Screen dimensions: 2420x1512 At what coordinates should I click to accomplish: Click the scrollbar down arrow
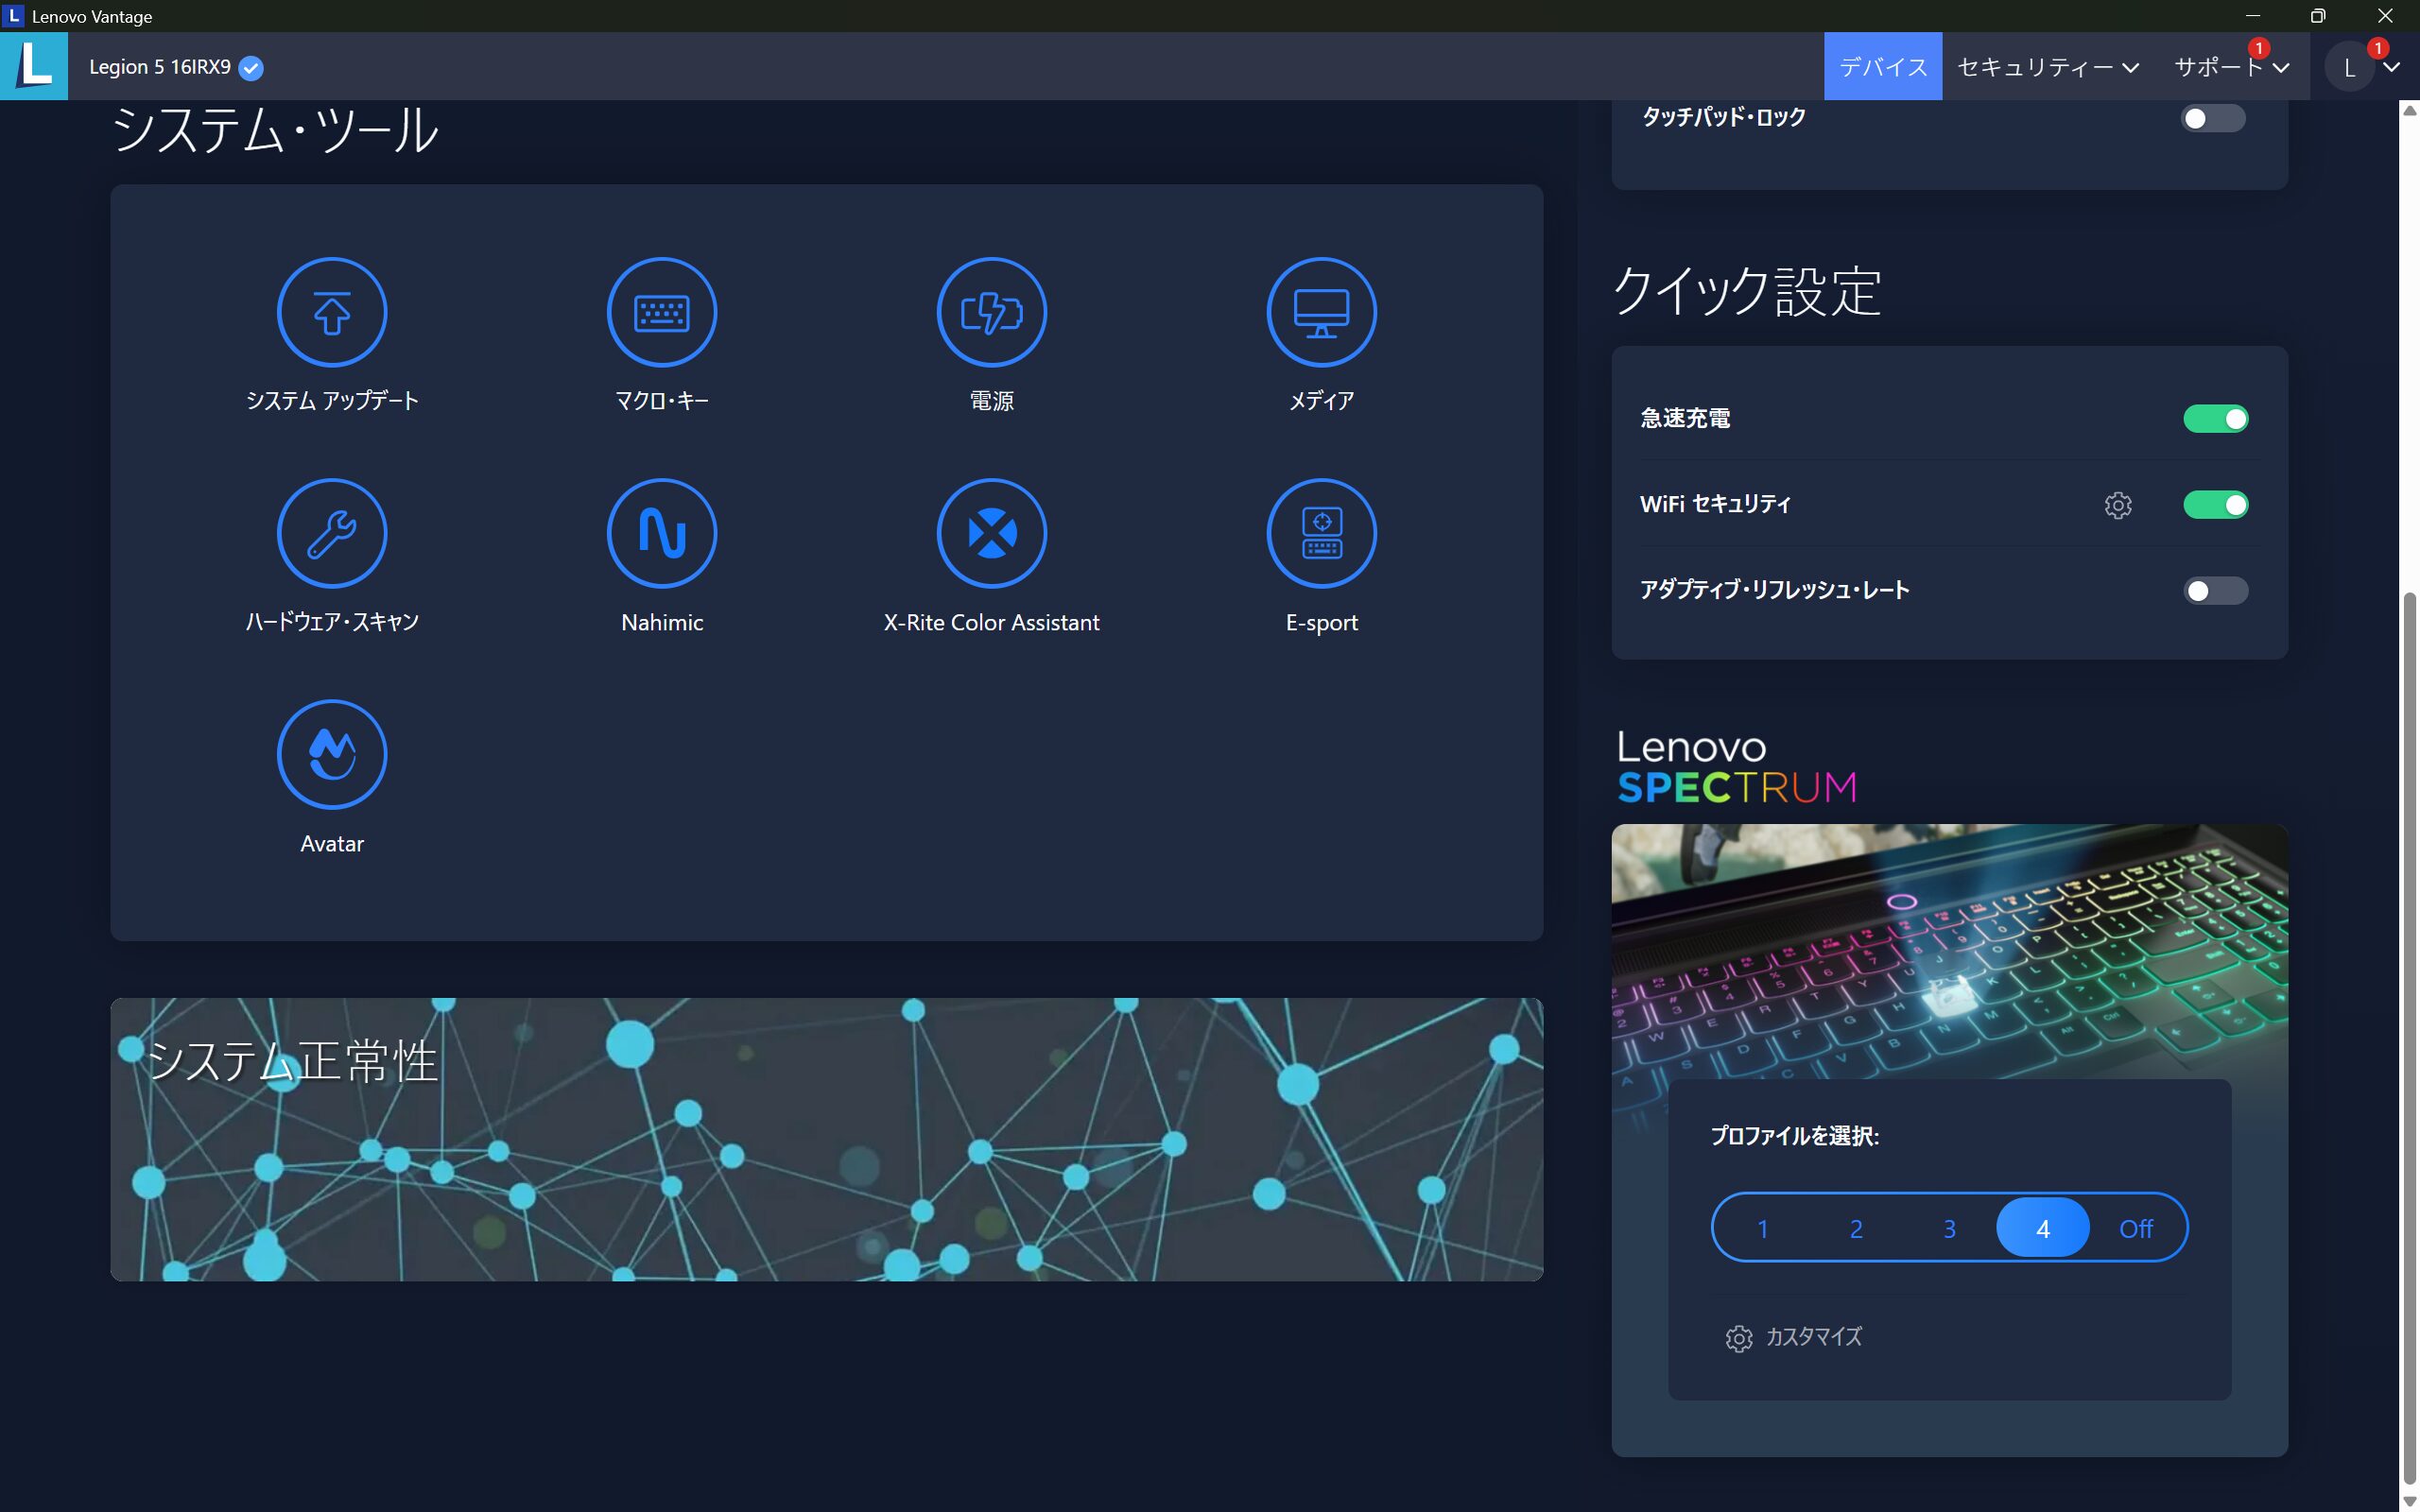click(2410, 1501)
